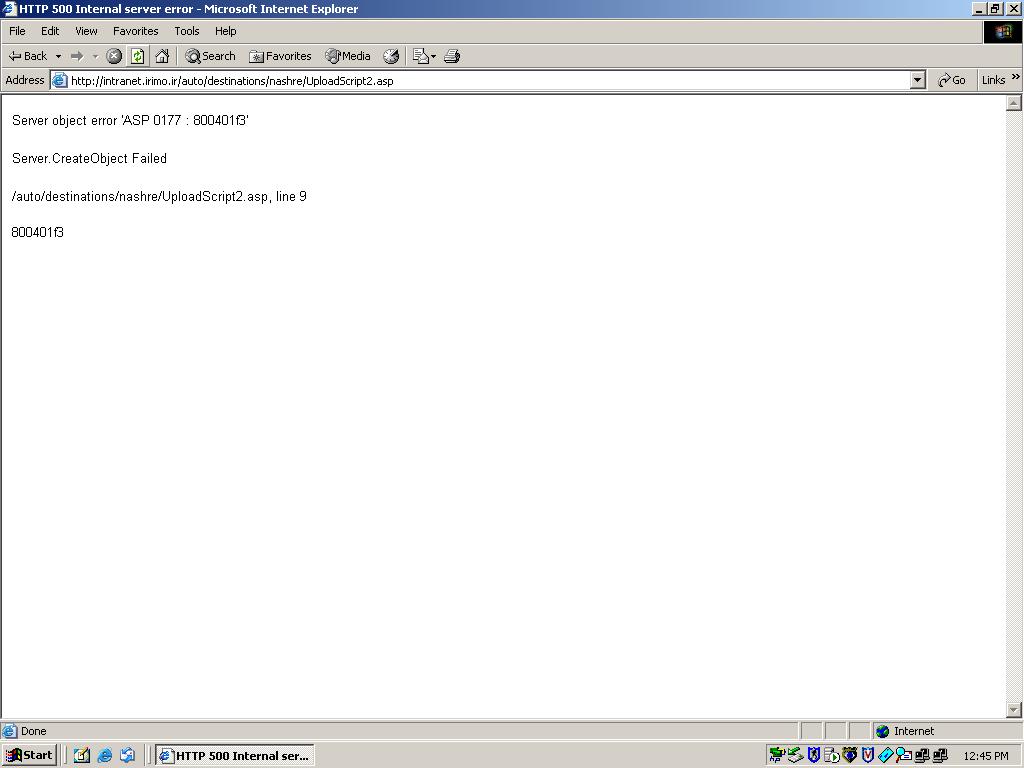
Task: Click the 12:45 PM system clock
Action: click(x=985, y=756)
